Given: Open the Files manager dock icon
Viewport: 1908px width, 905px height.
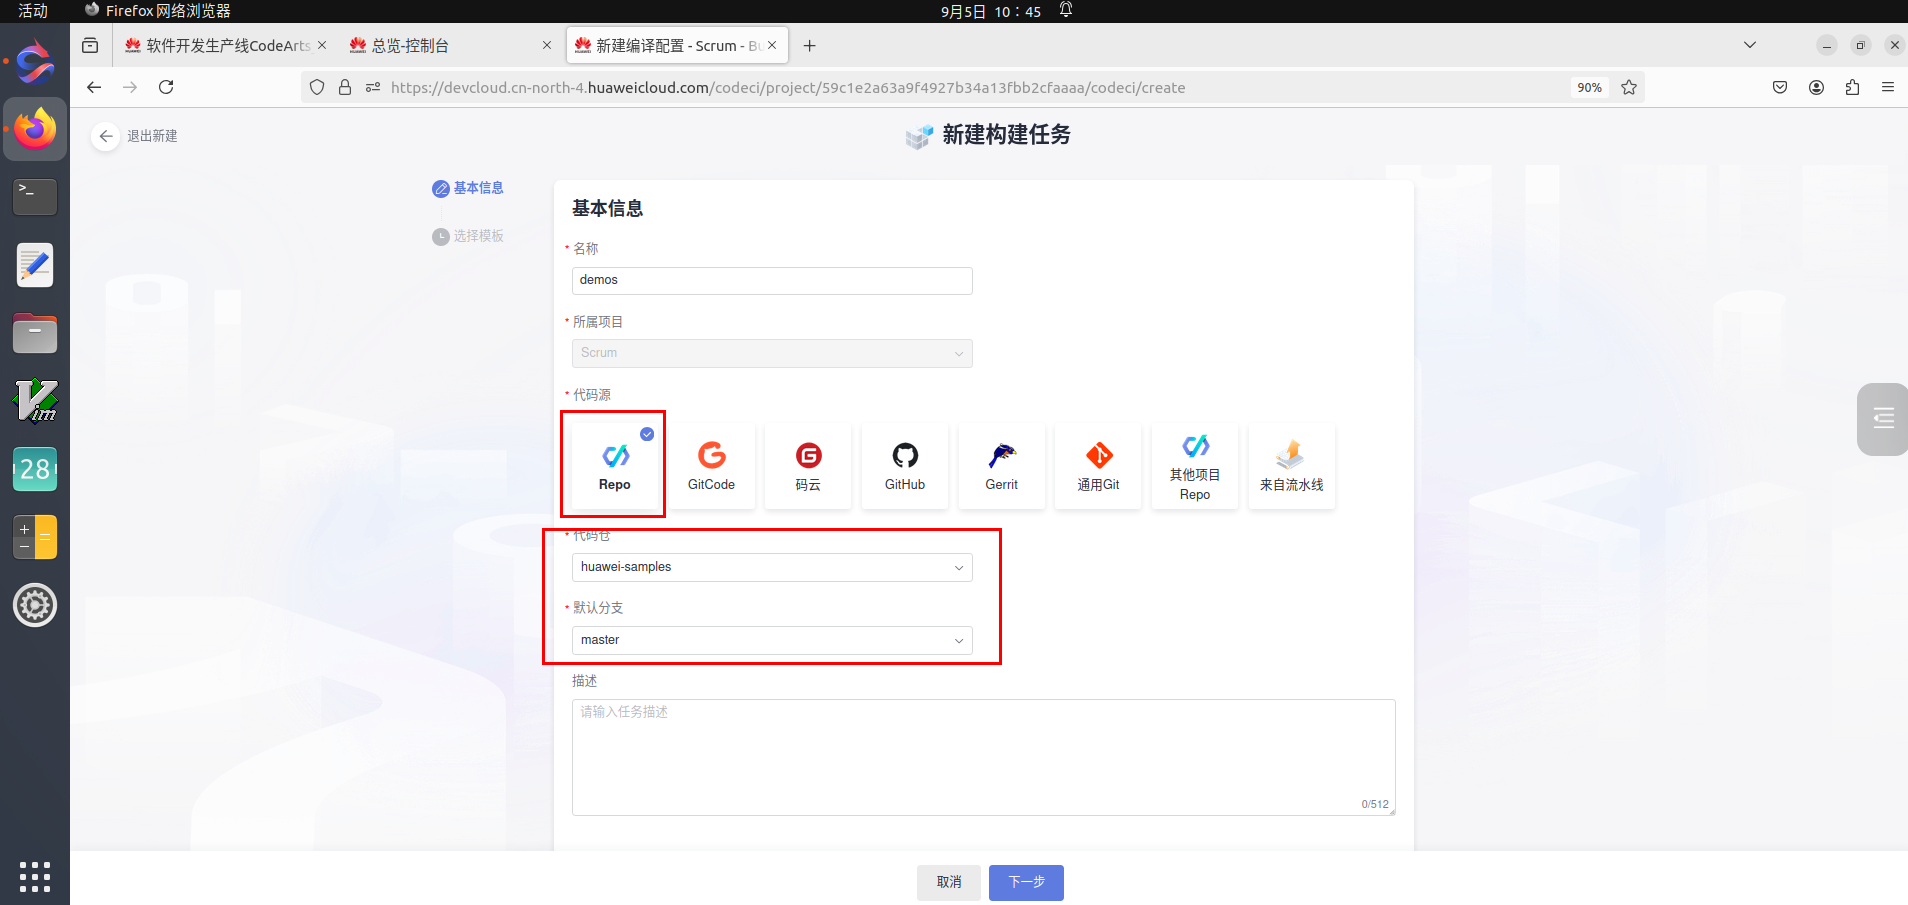Looking at the screenshot, I should point(35,333).
